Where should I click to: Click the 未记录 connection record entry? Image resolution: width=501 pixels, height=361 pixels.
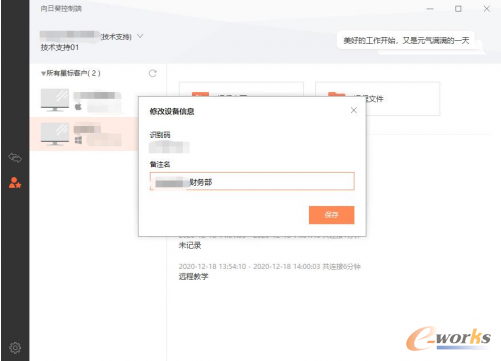[x=190, y=246]
